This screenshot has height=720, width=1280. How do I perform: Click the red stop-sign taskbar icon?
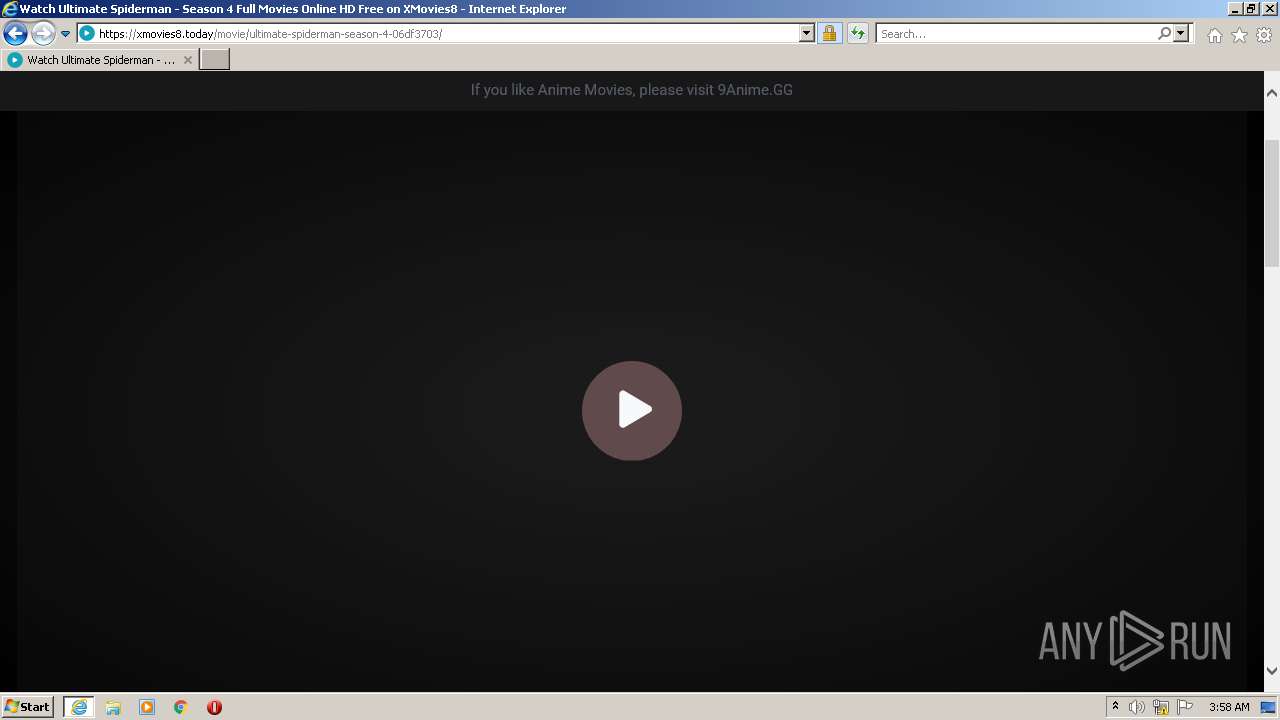click(x=214, y=707)
